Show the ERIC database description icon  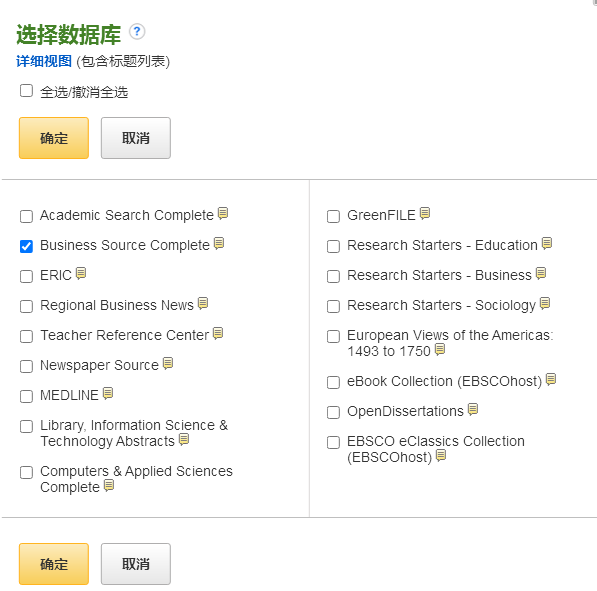click(81, 273)
